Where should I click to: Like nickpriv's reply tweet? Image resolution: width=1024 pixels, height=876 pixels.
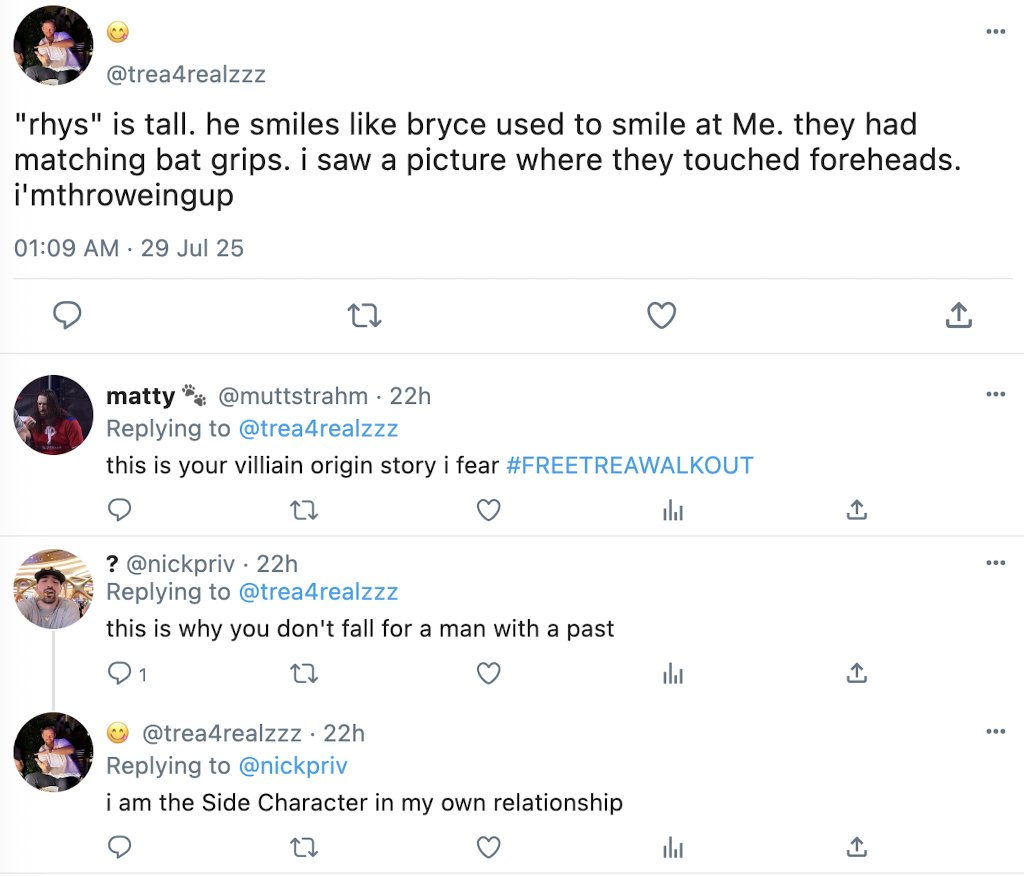point(488,674)
